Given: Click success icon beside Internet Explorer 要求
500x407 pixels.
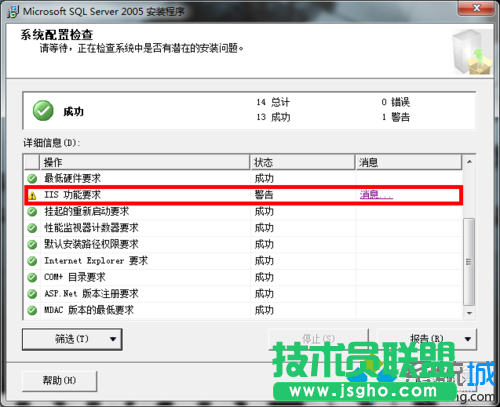Looking at the screenshot, I should pos(32,261).
